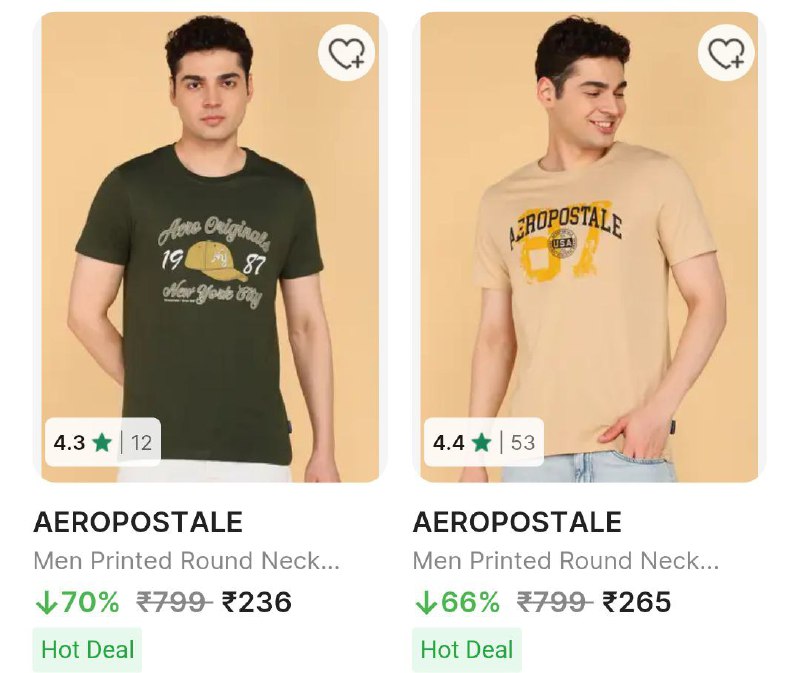Click the Hot Deal tag under ₹265
The height and width of the screenshot is (673, 800).
(x=467, y=650)
